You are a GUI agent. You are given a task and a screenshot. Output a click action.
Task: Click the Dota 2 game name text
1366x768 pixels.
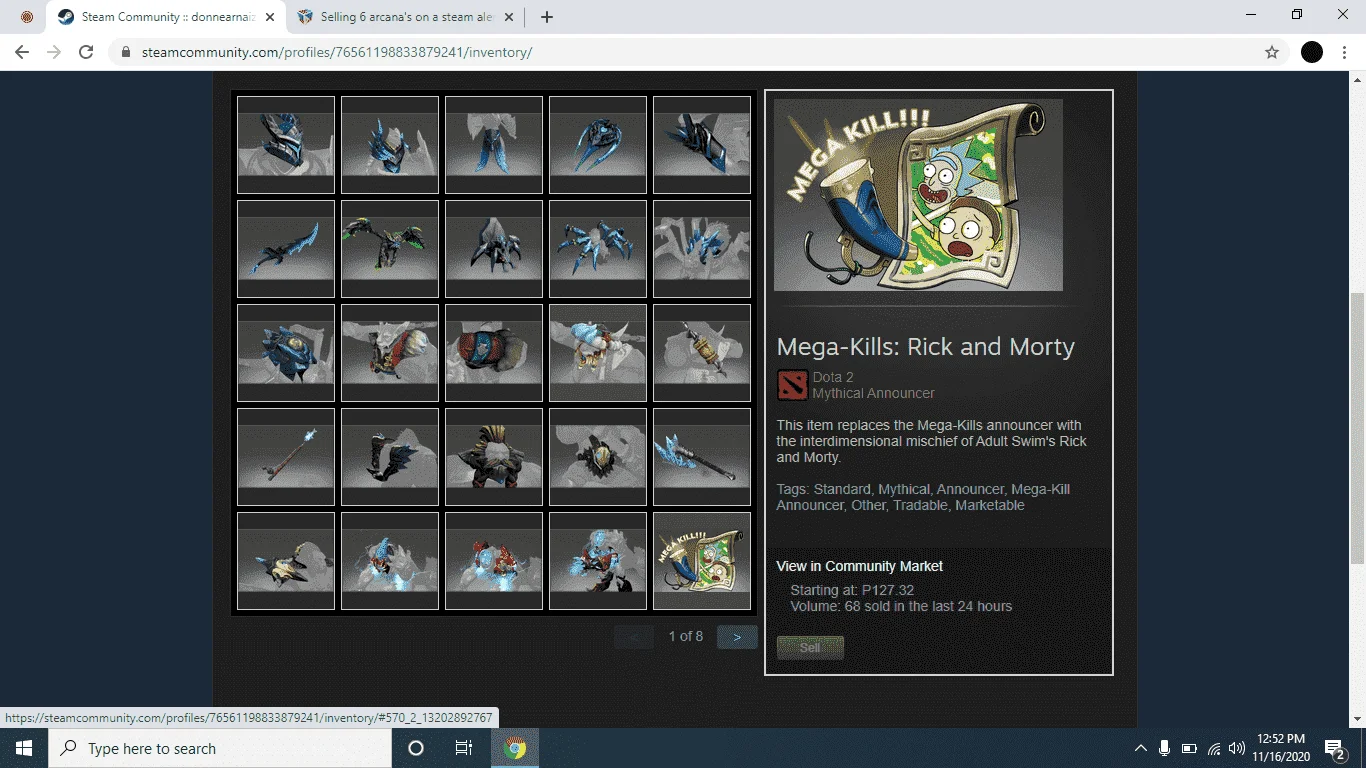833,377
